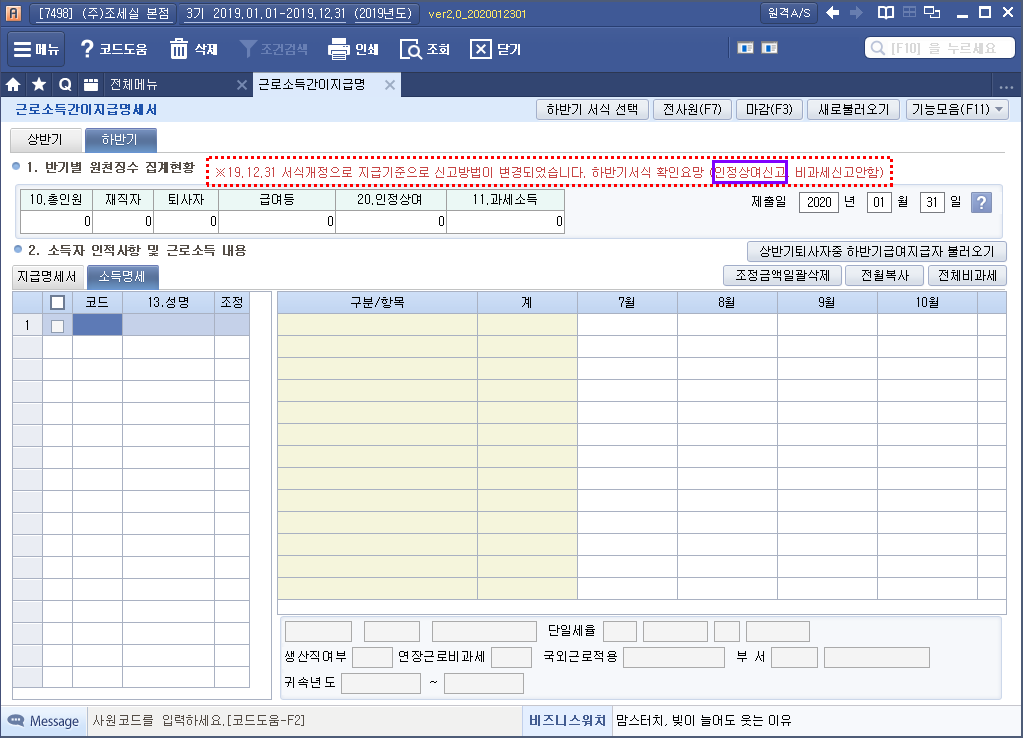Click the 코드 cell in row 1
The height and width of the screenshot is (738, 1023).
pos(97,325)
